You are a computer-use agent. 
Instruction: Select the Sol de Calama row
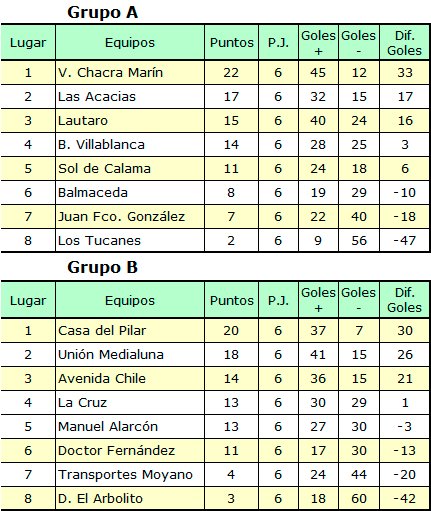tap(215, 169)
